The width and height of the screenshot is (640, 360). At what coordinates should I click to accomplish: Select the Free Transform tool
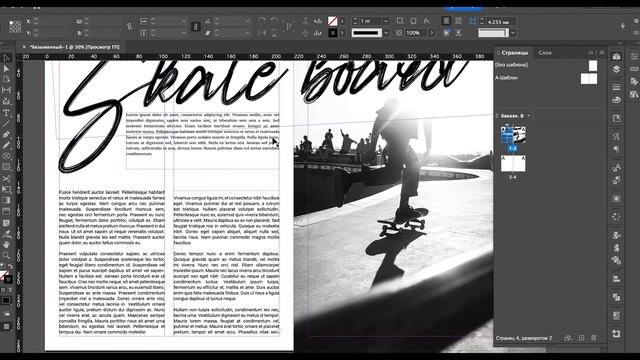[x=6, y=189]
